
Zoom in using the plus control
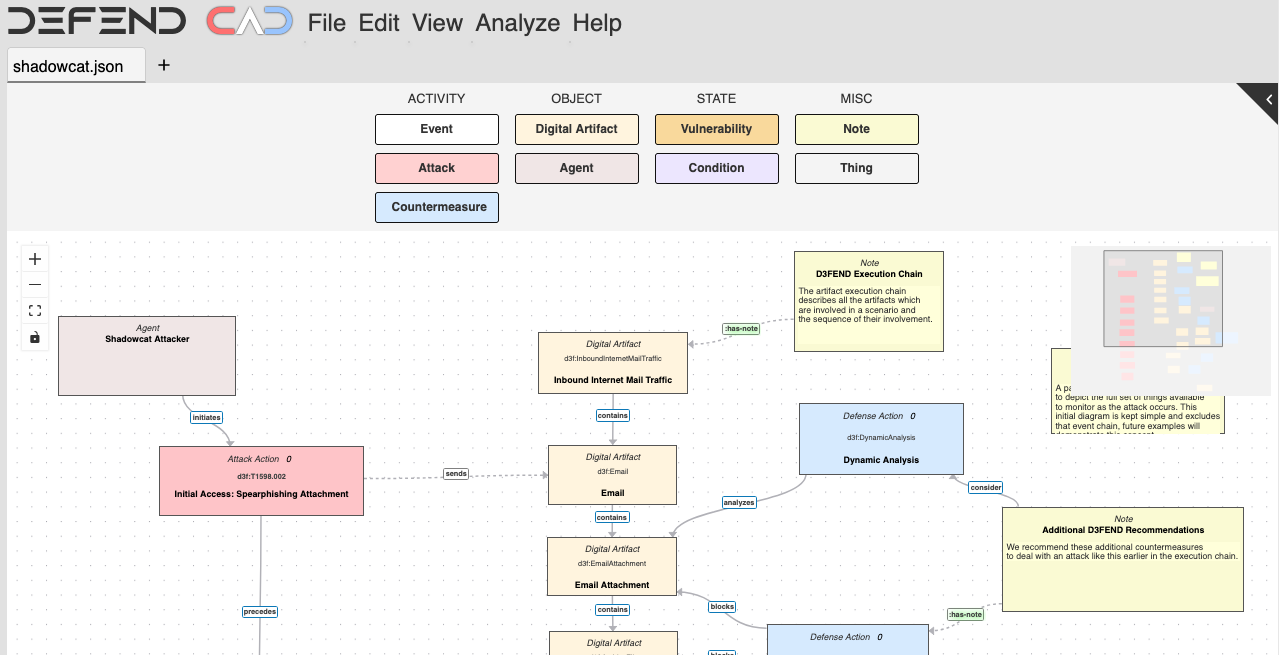35,259
